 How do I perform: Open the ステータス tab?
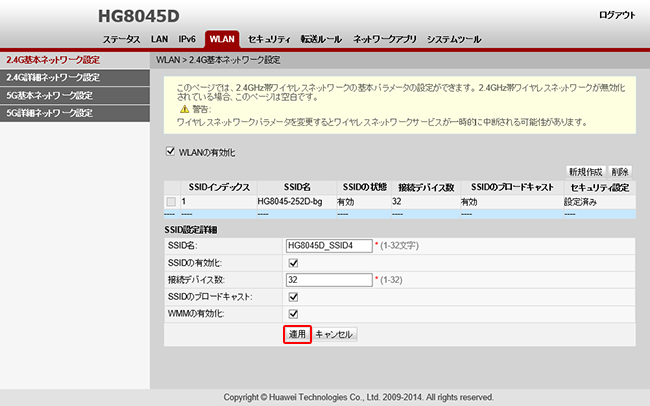(x=121, y=40)
